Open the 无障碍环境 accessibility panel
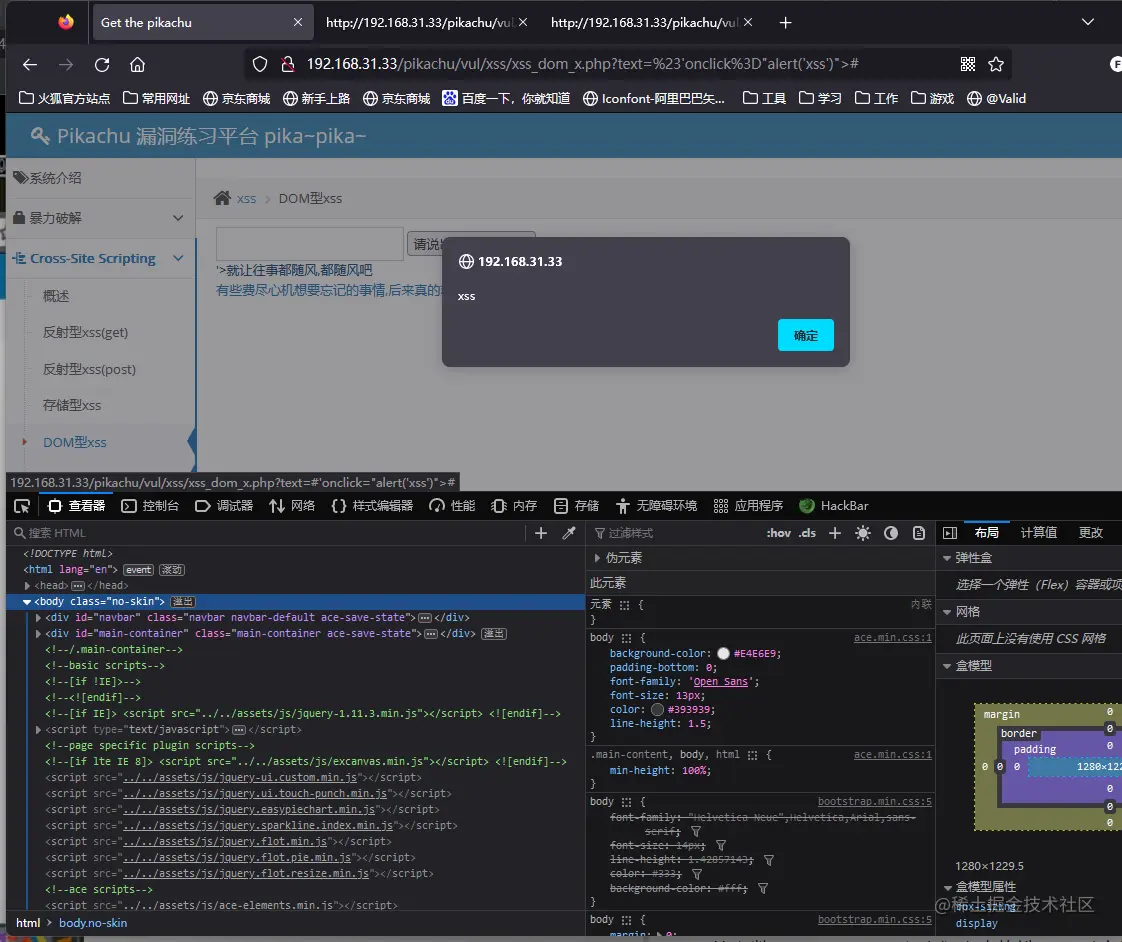The height and width of the screenshot is (942, 1122). tap(656, 506)
